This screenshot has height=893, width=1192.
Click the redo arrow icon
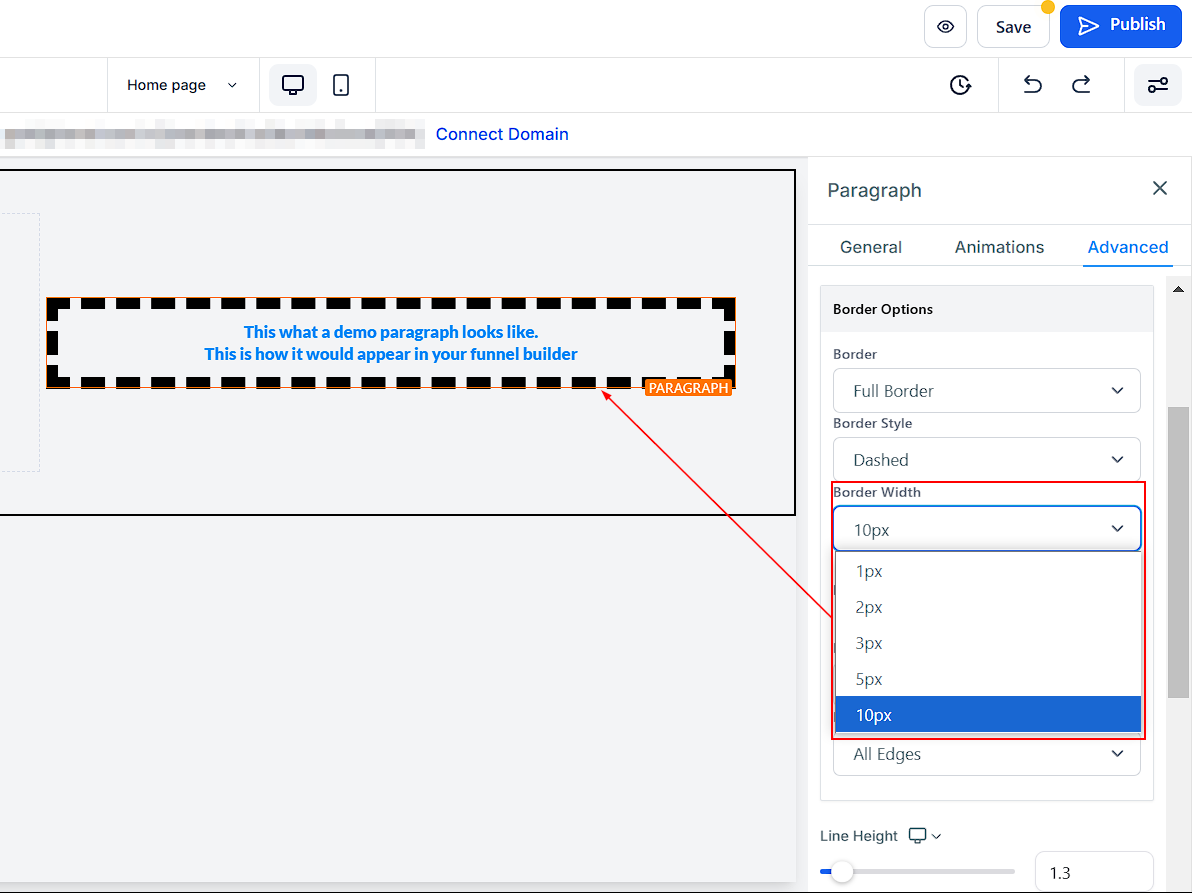pyautogui.click(x=1081, y=85)
